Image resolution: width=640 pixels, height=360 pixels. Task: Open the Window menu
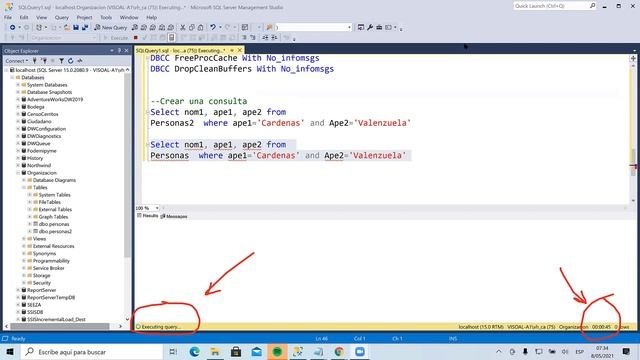[x=129, y=18]
